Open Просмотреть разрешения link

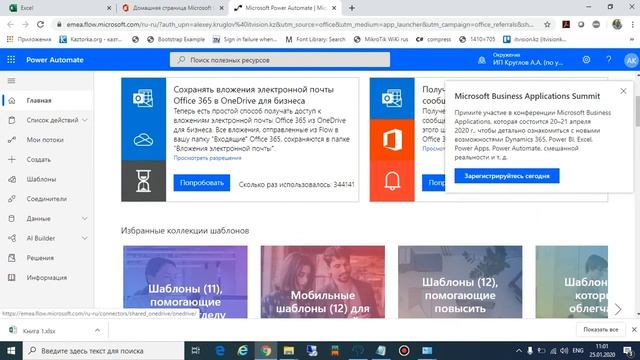click(x=207, y=158)
